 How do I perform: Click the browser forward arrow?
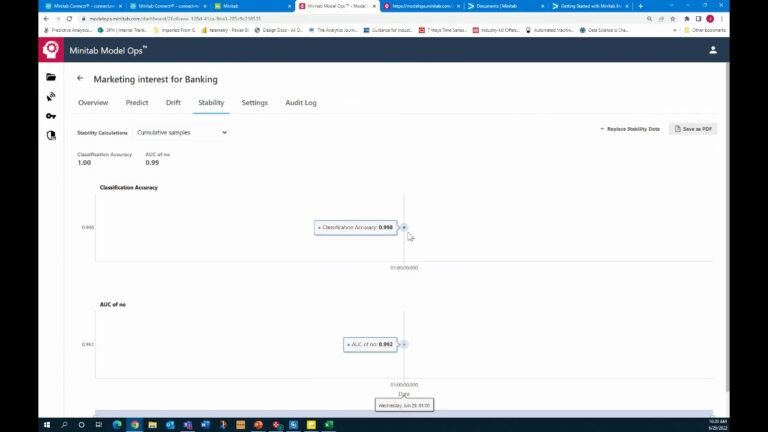[58, 19]
